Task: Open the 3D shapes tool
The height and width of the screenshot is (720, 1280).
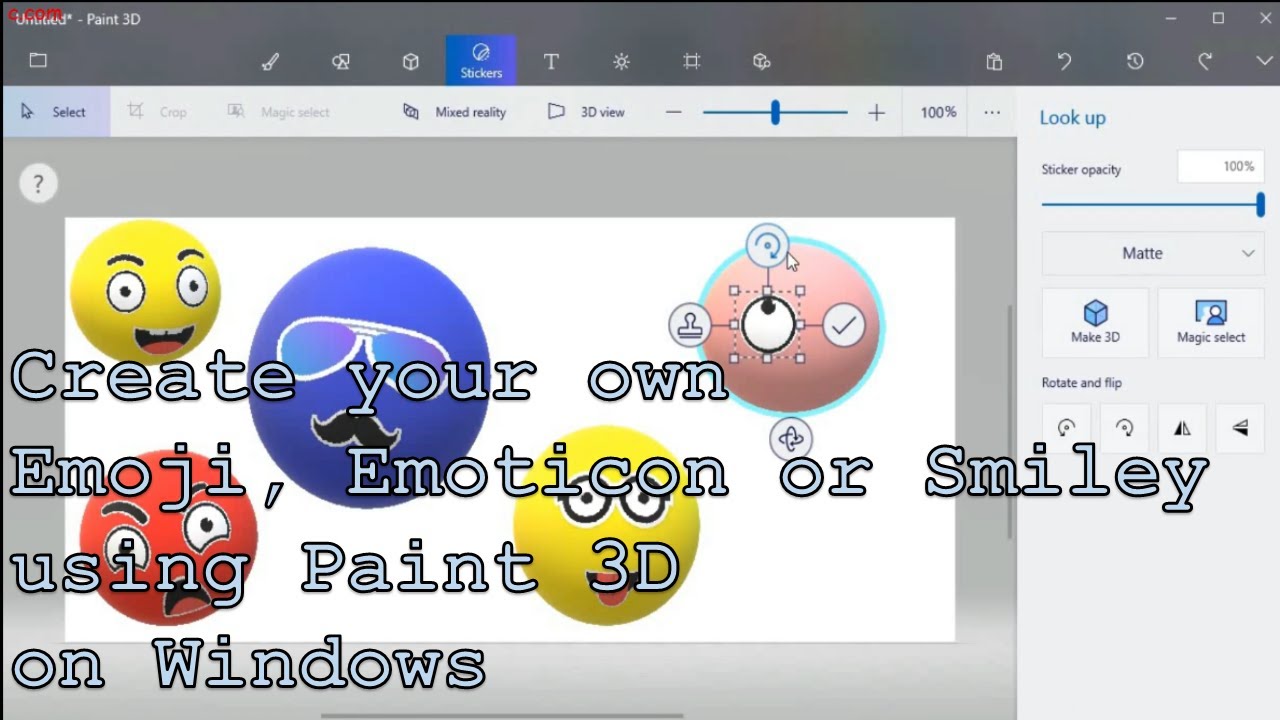Action: click(410, 61)
